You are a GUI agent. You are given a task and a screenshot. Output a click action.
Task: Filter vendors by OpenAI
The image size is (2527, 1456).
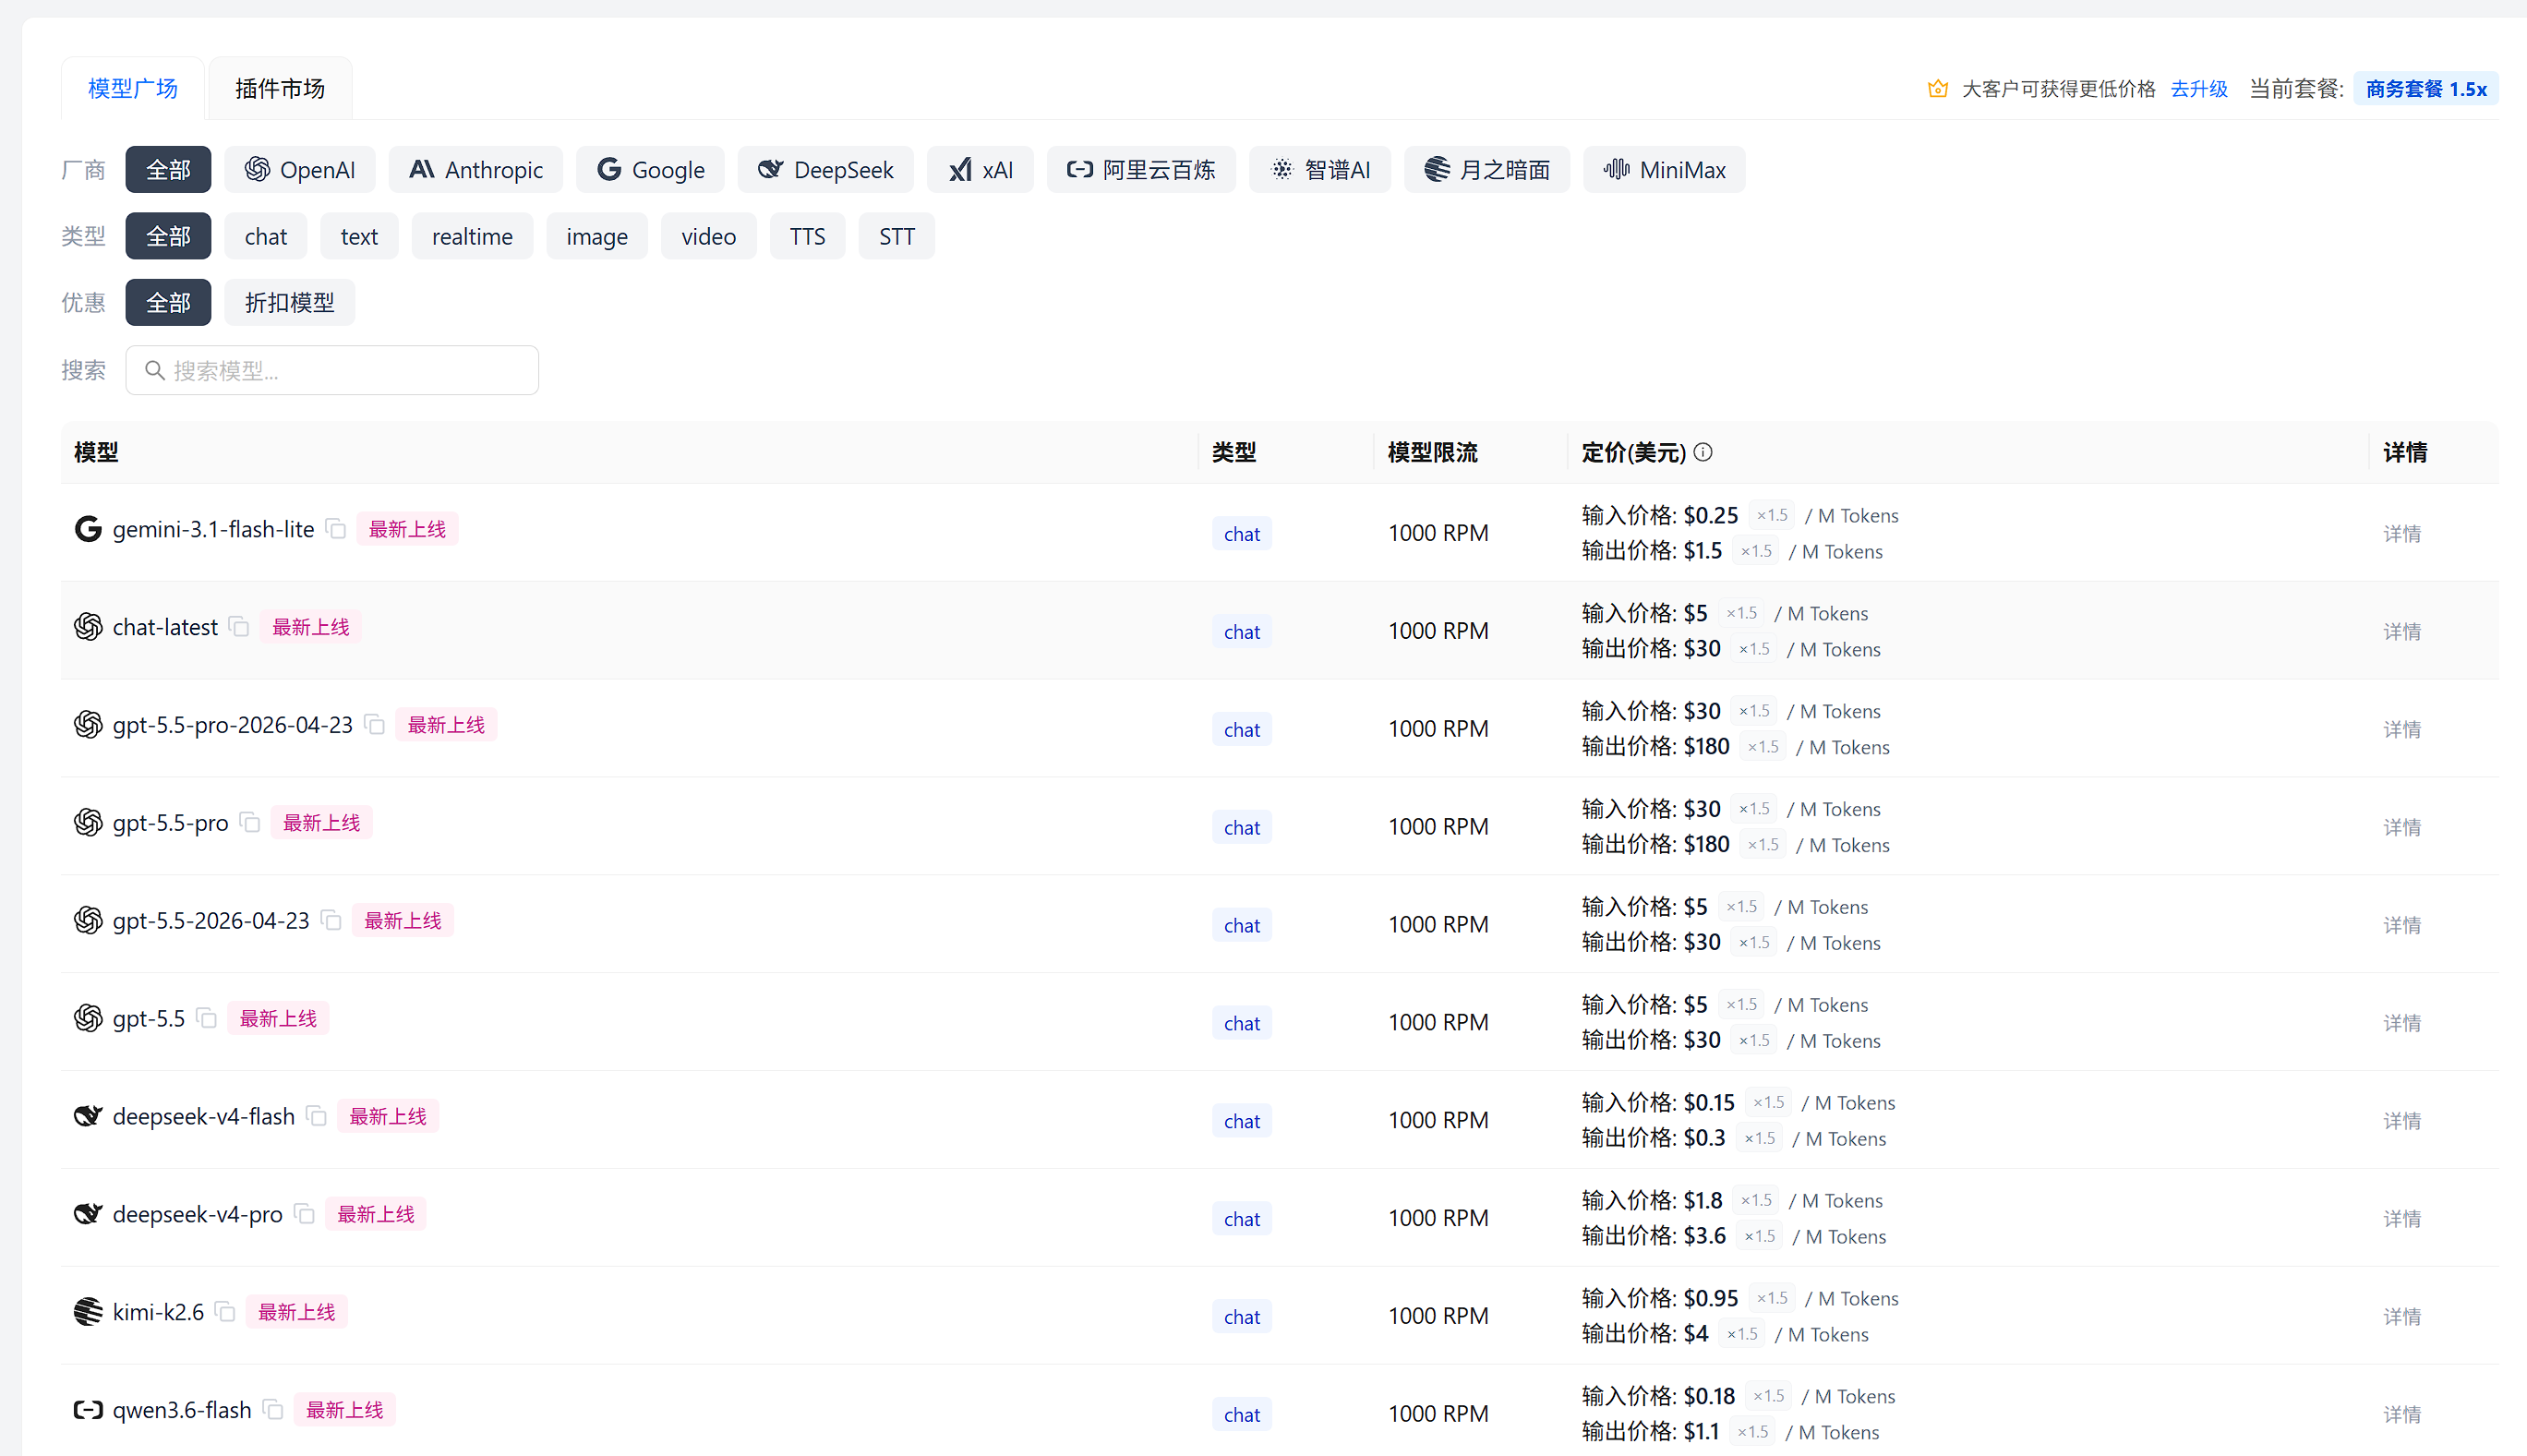[300, 170]
